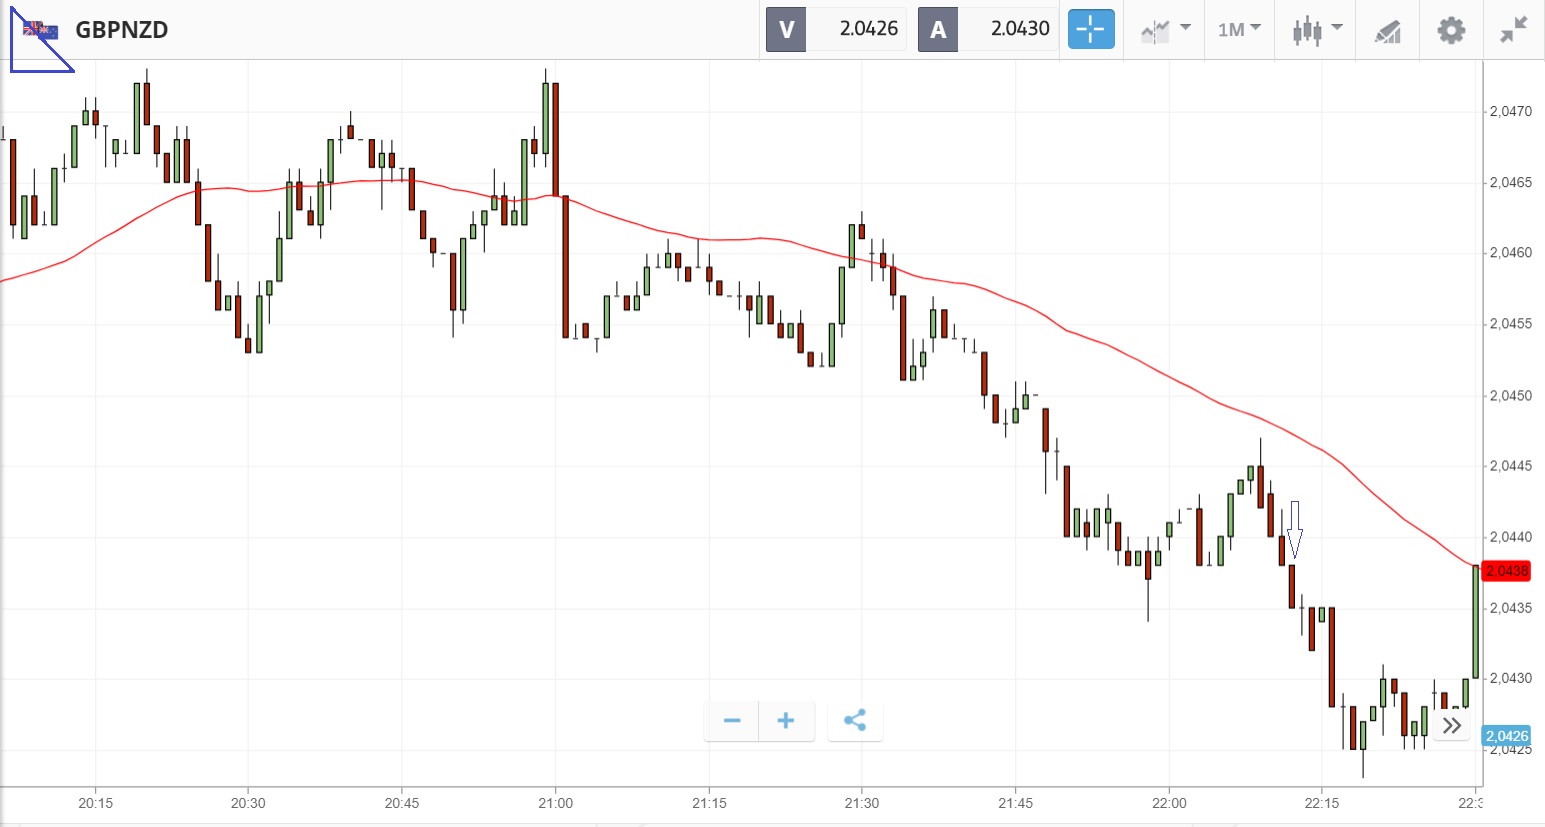This screenshot has height=827, width=1545.
Task: Click the collapse chart arrows icon
Action: (1514, 29)
